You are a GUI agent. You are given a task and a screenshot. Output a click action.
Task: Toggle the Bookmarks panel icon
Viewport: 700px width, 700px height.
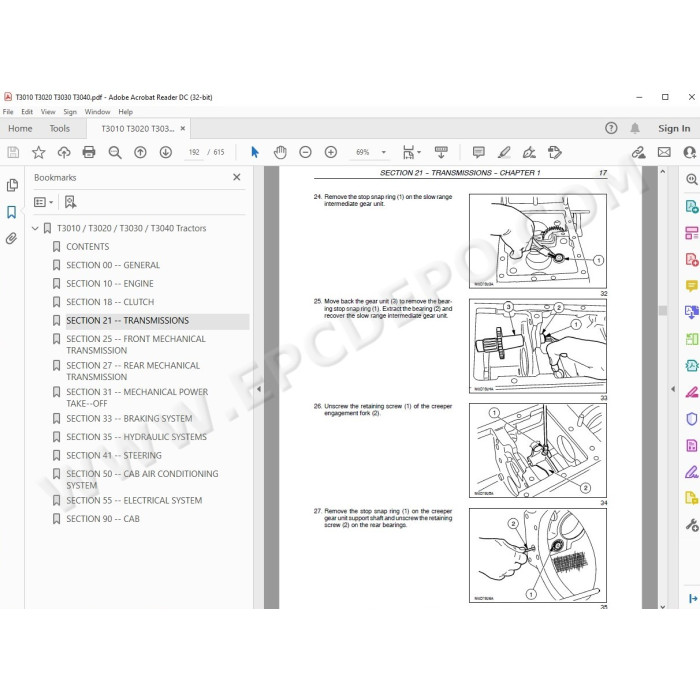pos(12,212)
